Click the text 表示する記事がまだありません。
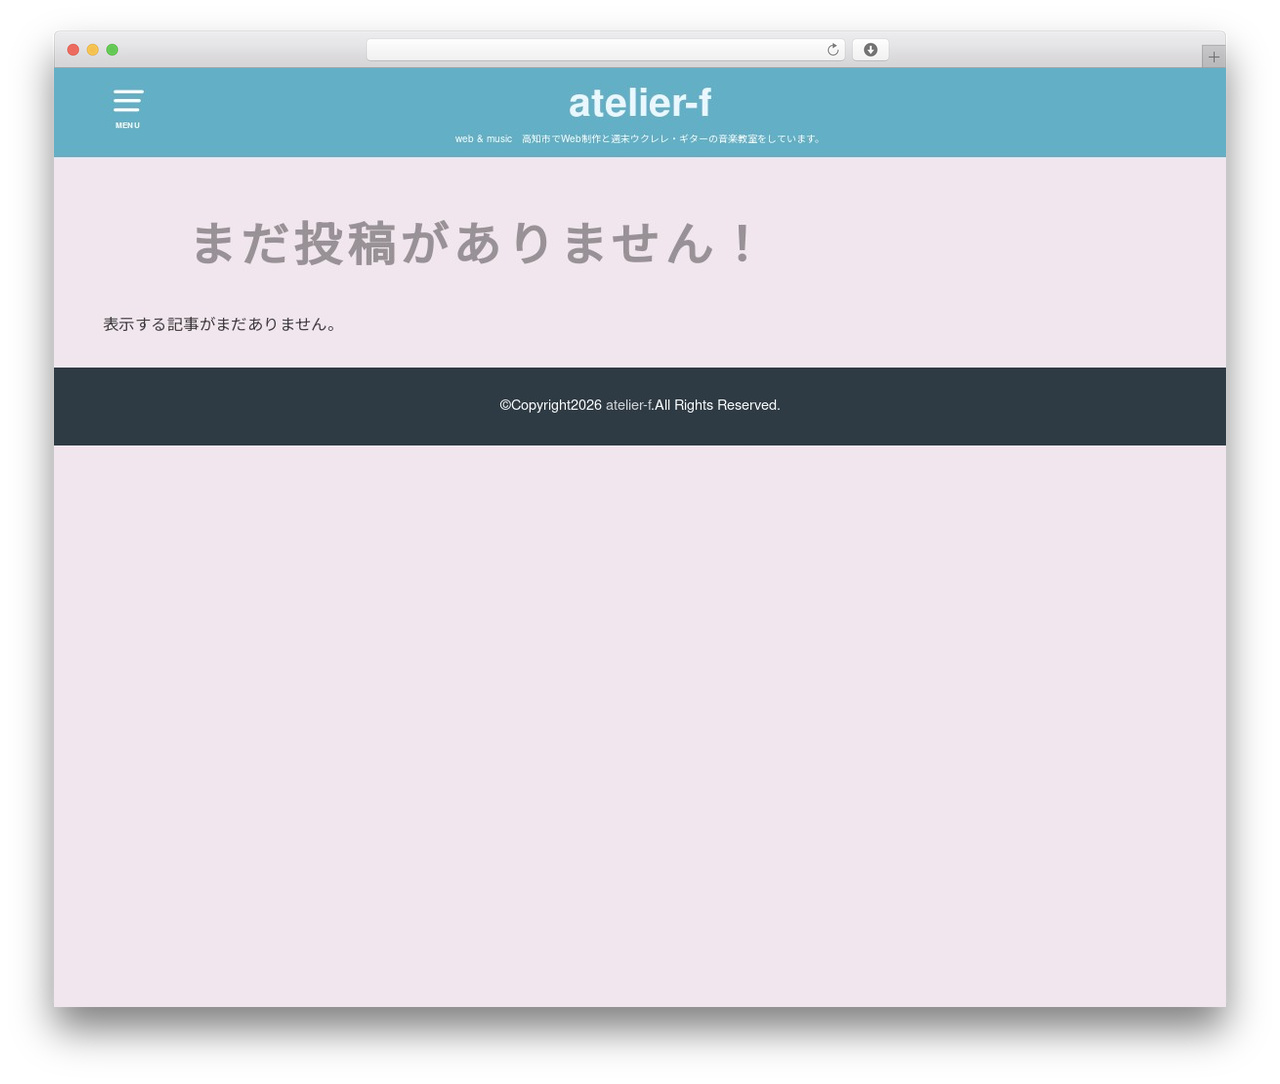This screenshot has height=1084, width=1280. click(220, 324)
